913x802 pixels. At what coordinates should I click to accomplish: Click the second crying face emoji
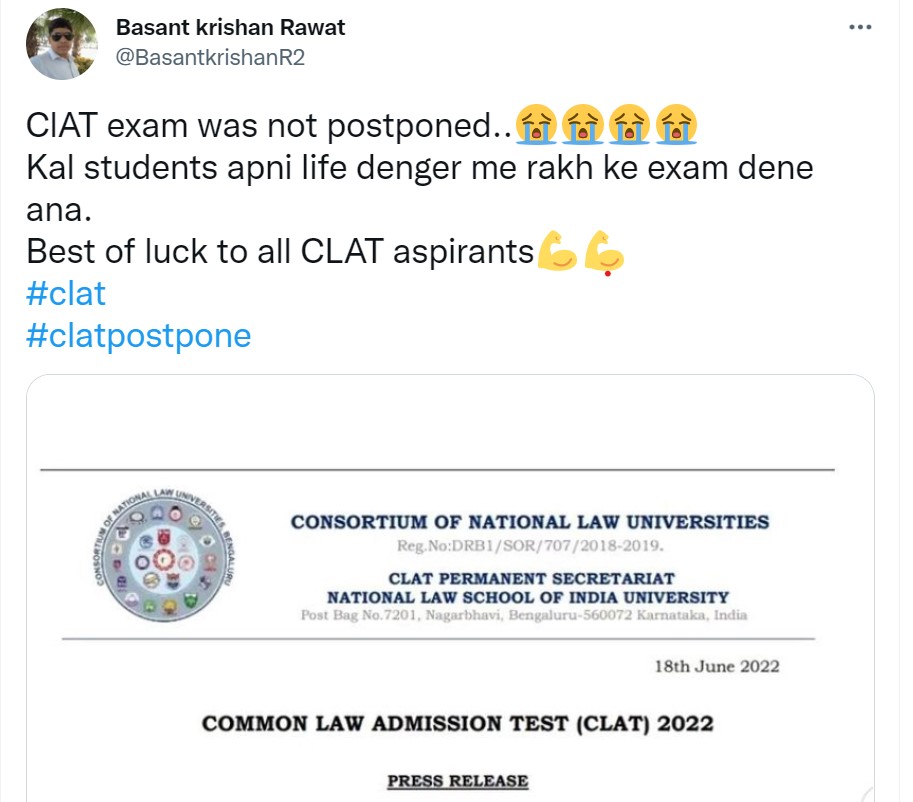point(583,128)
